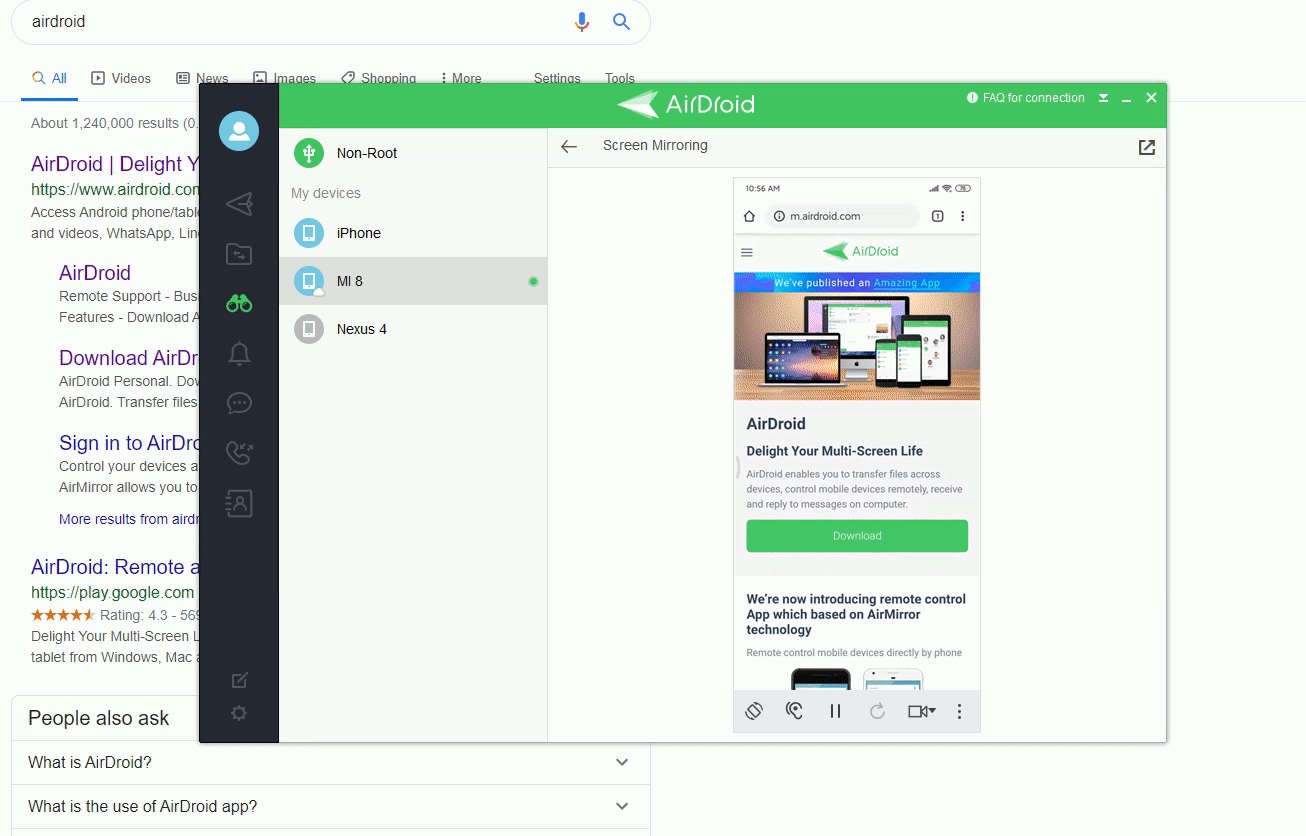This screenshot has height=836, width=1306.
Task: Click the 'Amazing App' link on phone banner
Action: [x=907, y=283]
